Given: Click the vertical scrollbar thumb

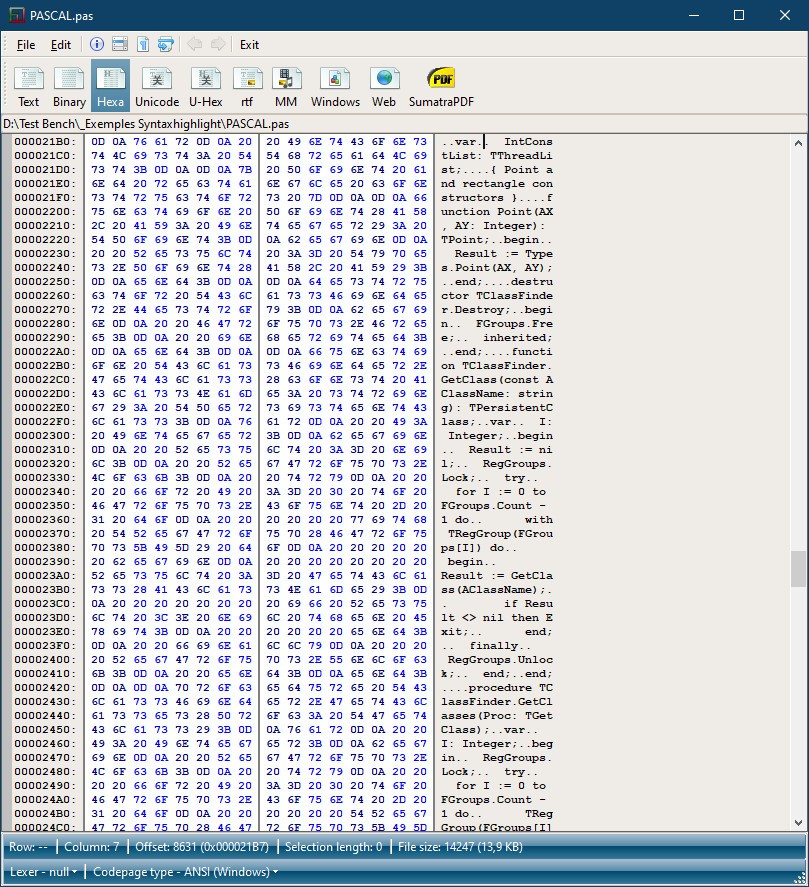Looking at the screenshot, I should (x=798, y=569).
